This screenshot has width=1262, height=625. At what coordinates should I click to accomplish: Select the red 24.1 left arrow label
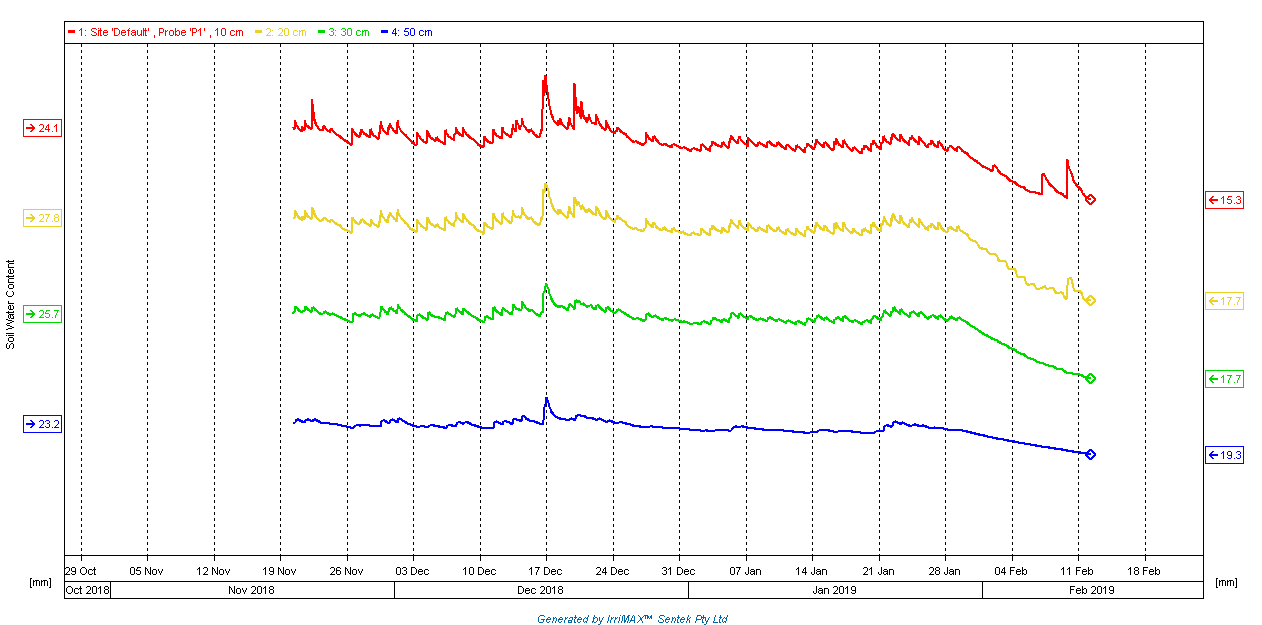coord(43,128)
